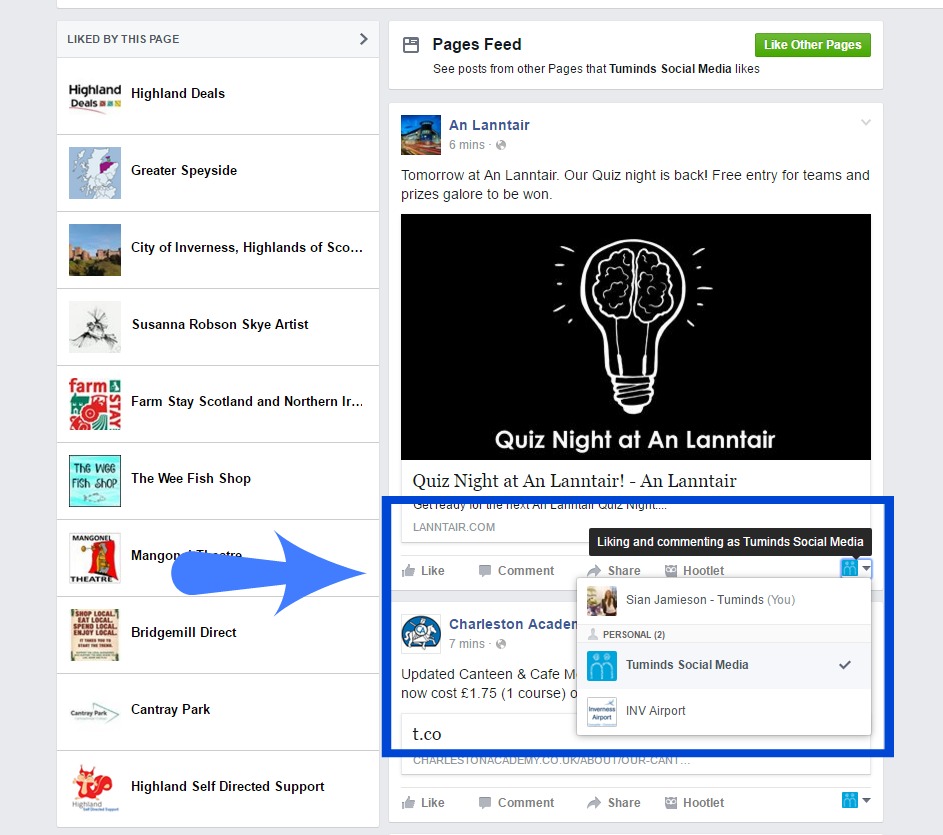Open the Bridgemill Direct page
Image resolution: width=943 pixels, height=835 pixels.
coord(183,633)
